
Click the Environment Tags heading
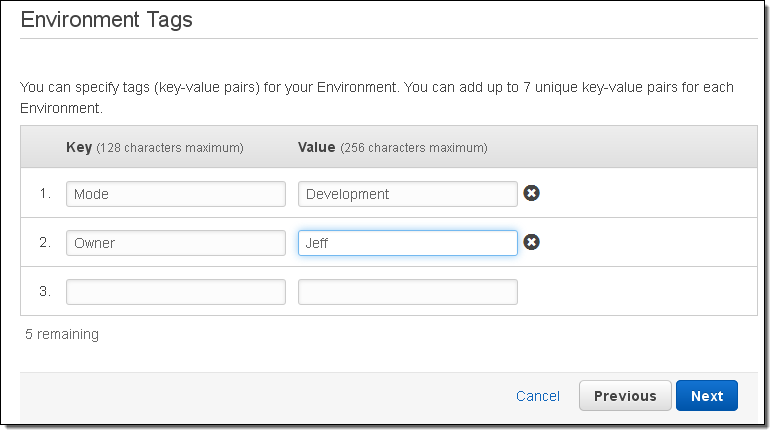click(x=107, y=19)
